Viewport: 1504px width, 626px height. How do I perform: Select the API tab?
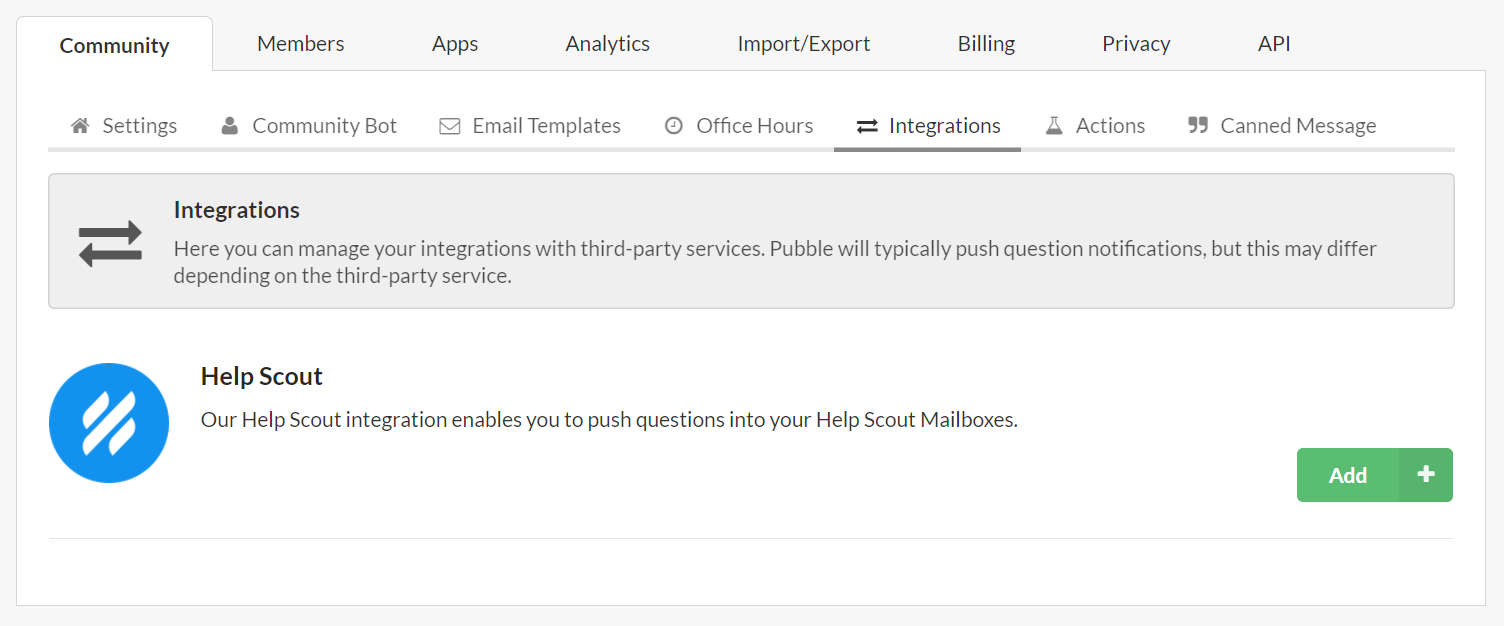click(1273, 43)
